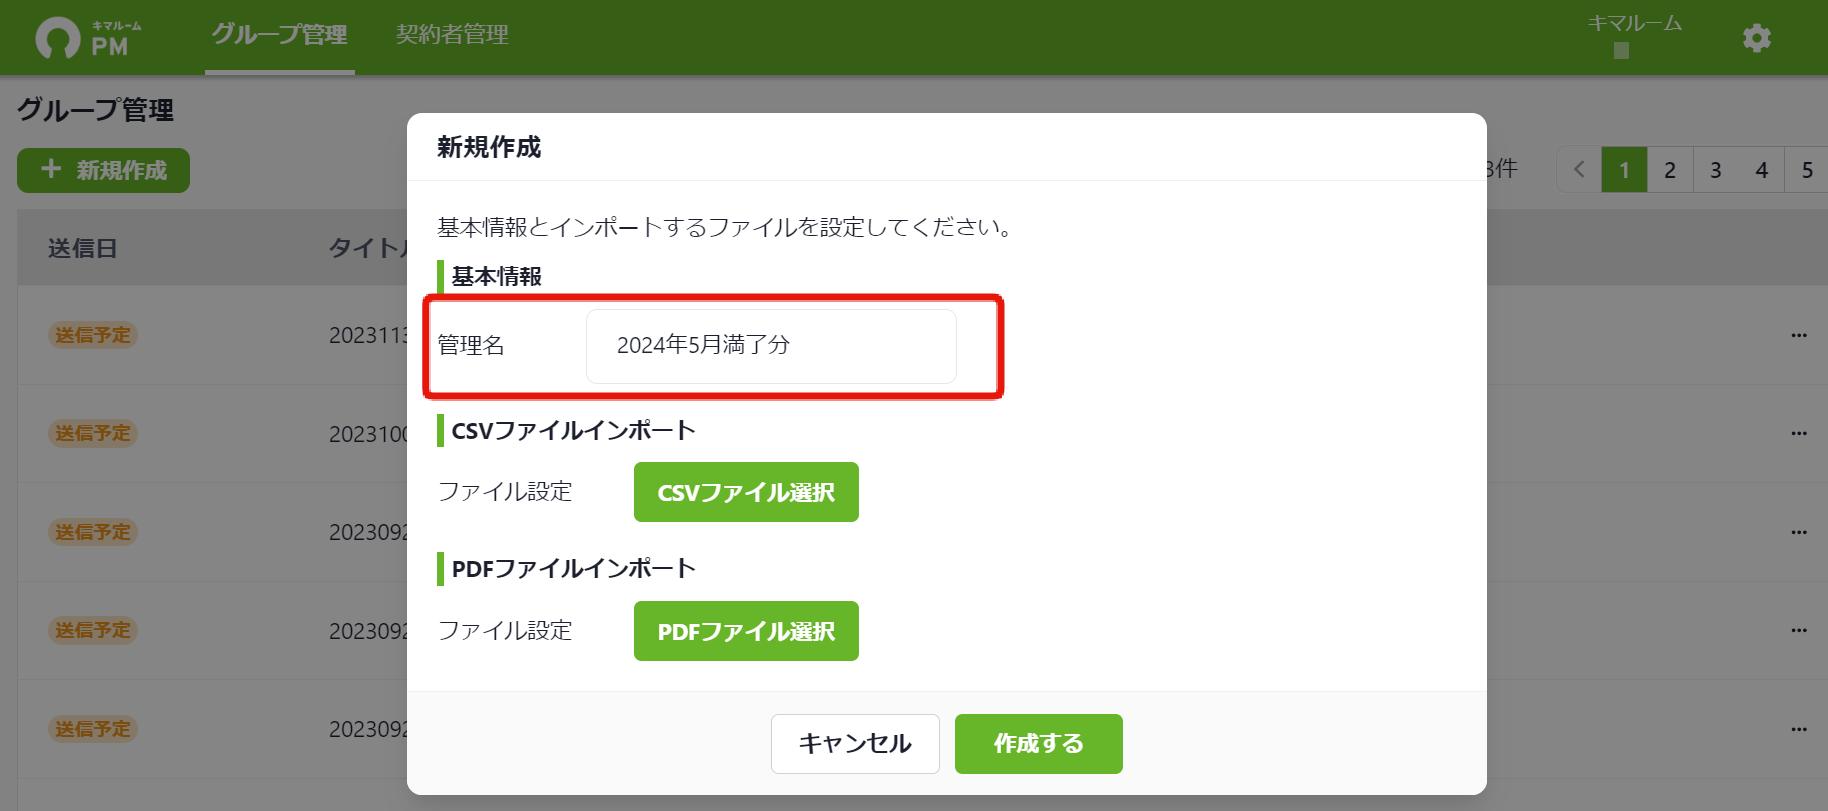The height and width of the screenshot is (811, 1828).
Task: Go to page 2 in pagination
Action: coord(1670,170)
